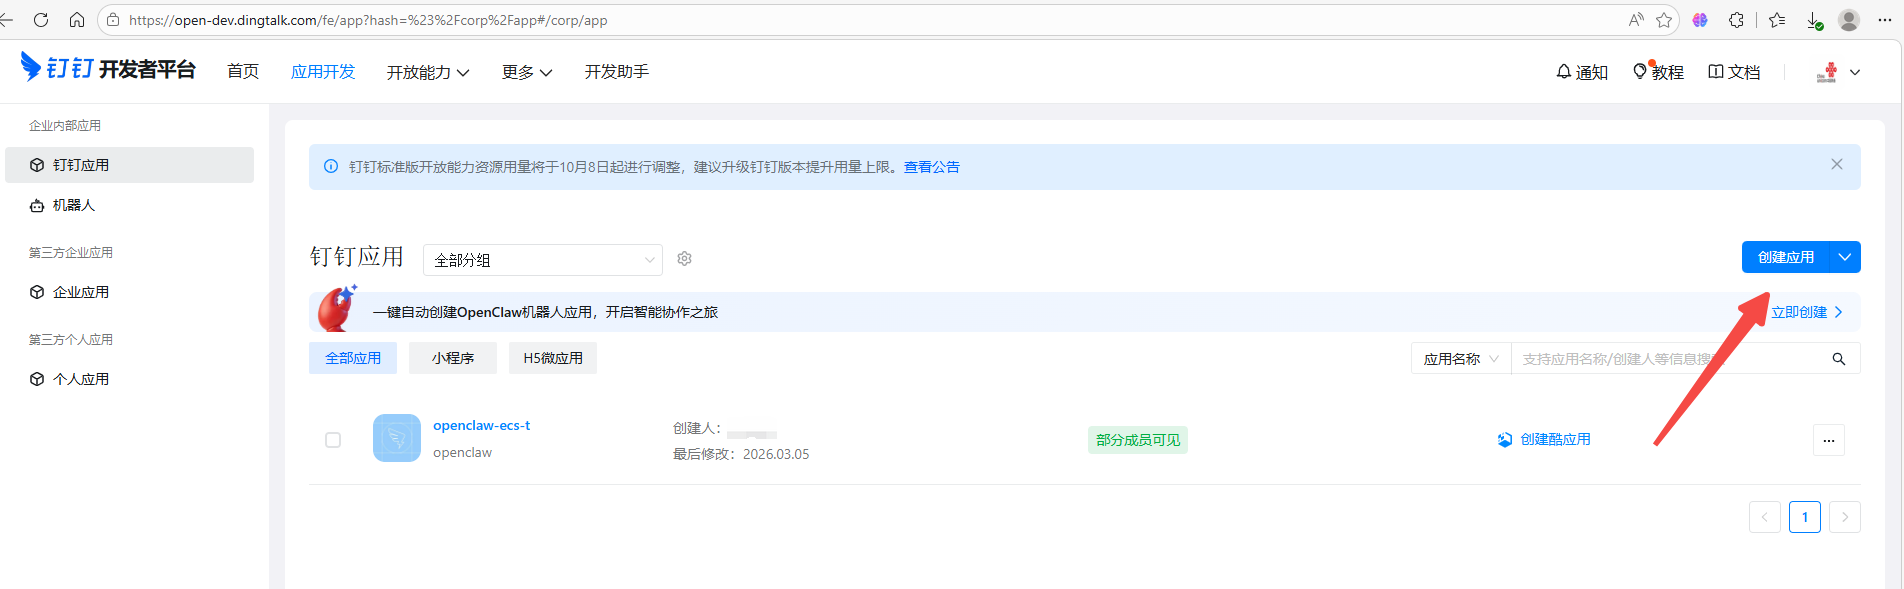
Task: Click the DingTalk developer platform logo
Action: pyautogui.click(x=108, y=68)
